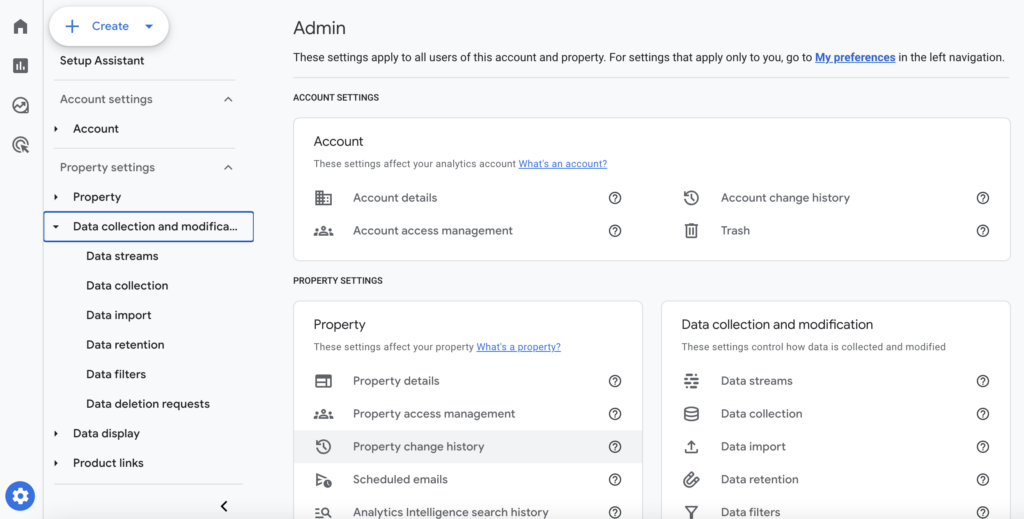
Task: Click the Scheduled emails icon
Action: [323, 480]
